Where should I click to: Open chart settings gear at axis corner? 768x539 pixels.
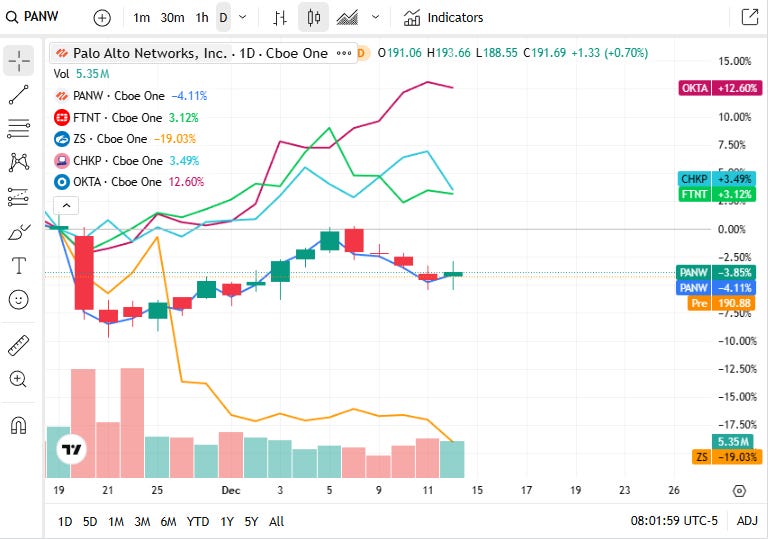(739, 490)
